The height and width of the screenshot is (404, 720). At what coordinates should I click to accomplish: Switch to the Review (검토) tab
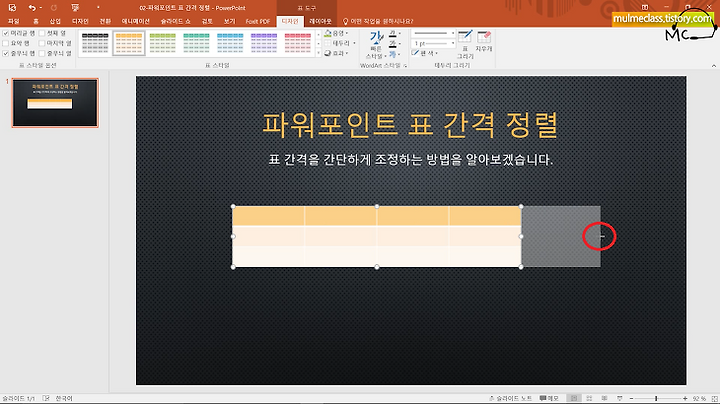click(208, 21)
